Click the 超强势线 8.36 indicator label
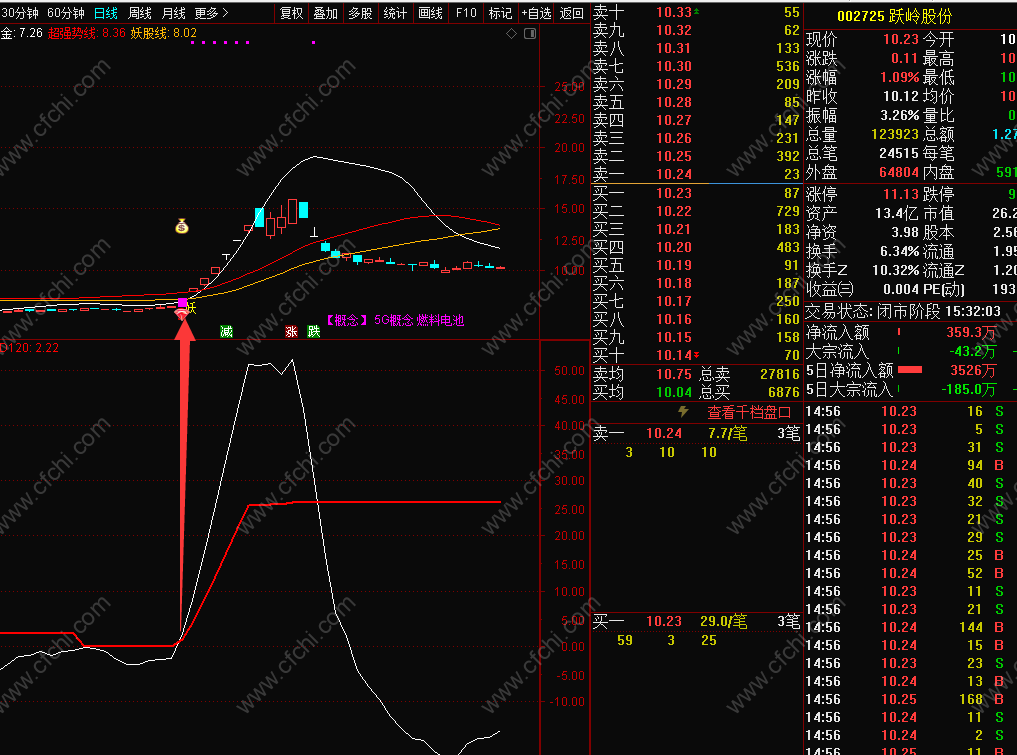The width and height of the screenshot is (1017, 755). [87, 33]
